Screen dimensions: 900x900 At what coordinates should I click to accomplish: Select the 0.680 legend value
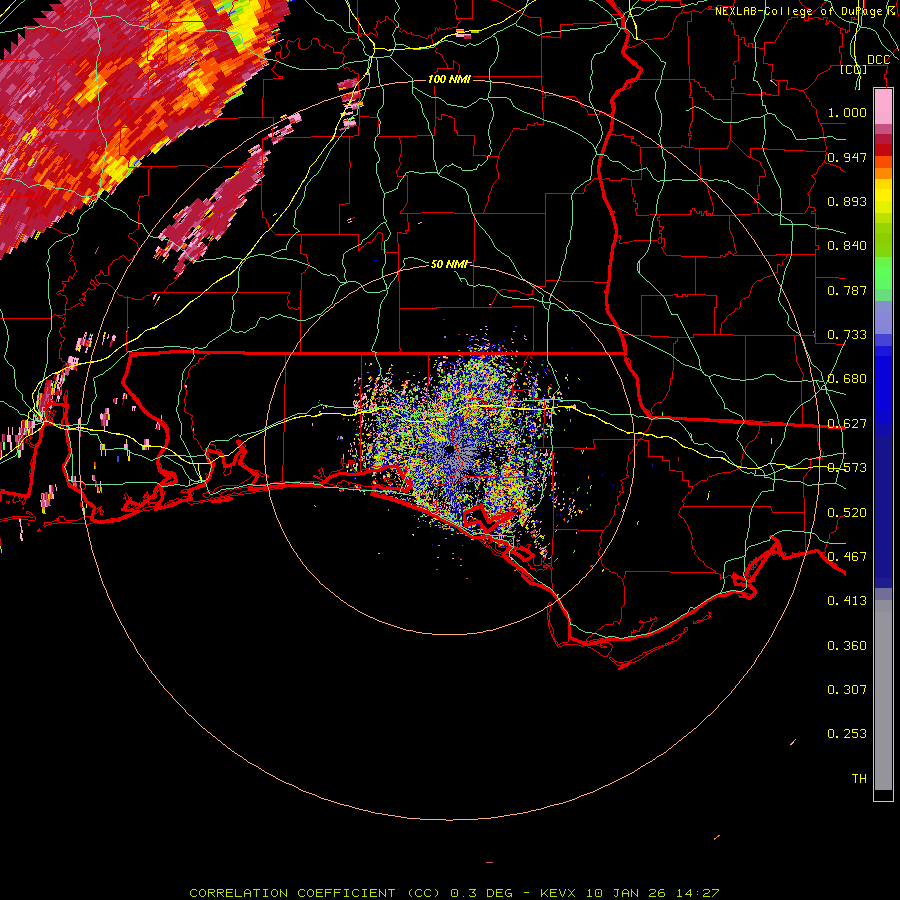coord(847,379)
